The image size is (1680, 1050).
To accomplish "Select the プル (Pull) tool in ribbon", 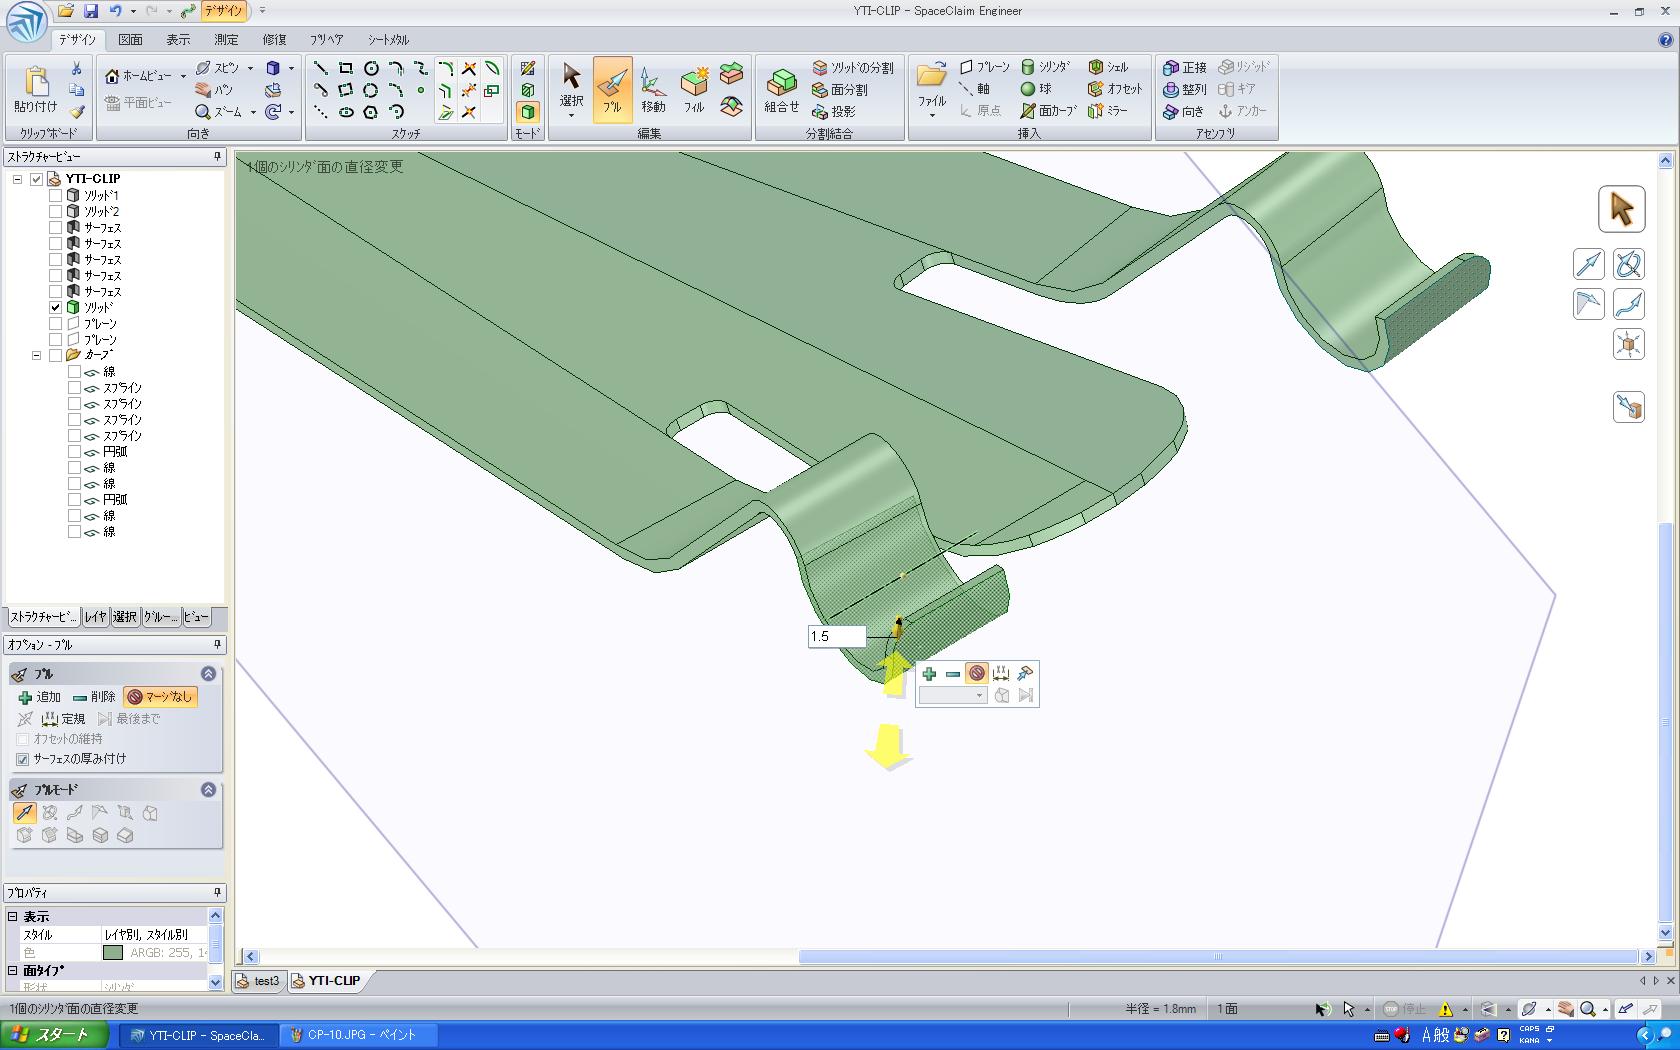I will click(x=611, y=88).
